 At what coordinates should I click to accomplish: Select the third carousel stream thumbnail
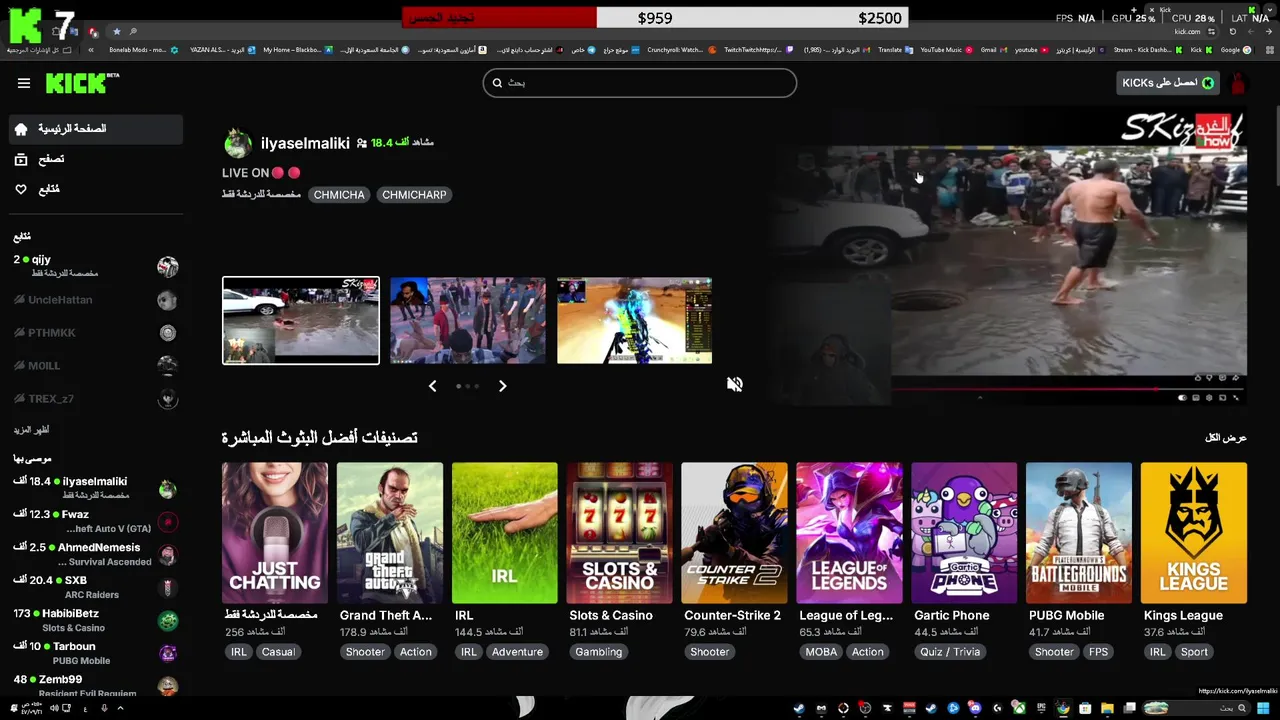point(634,320)
